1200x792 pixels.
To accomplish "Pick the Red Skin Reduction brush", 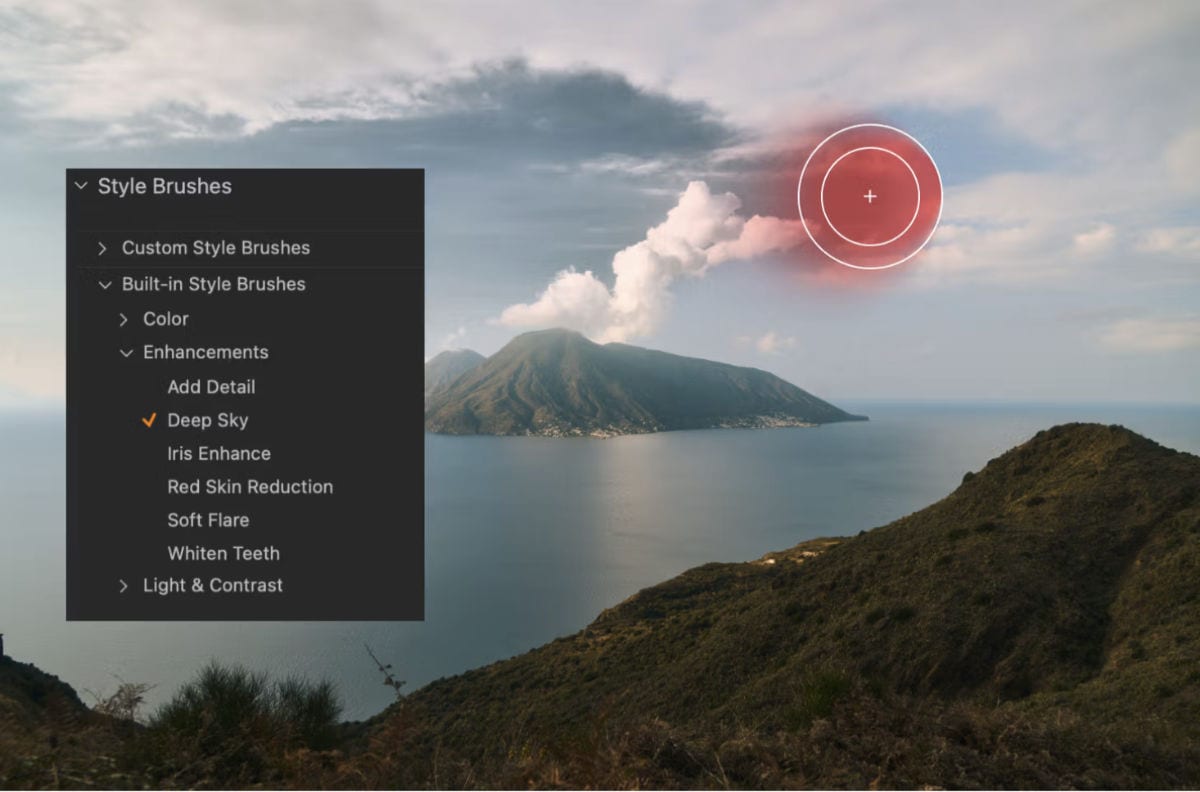I will pos(249,487).
